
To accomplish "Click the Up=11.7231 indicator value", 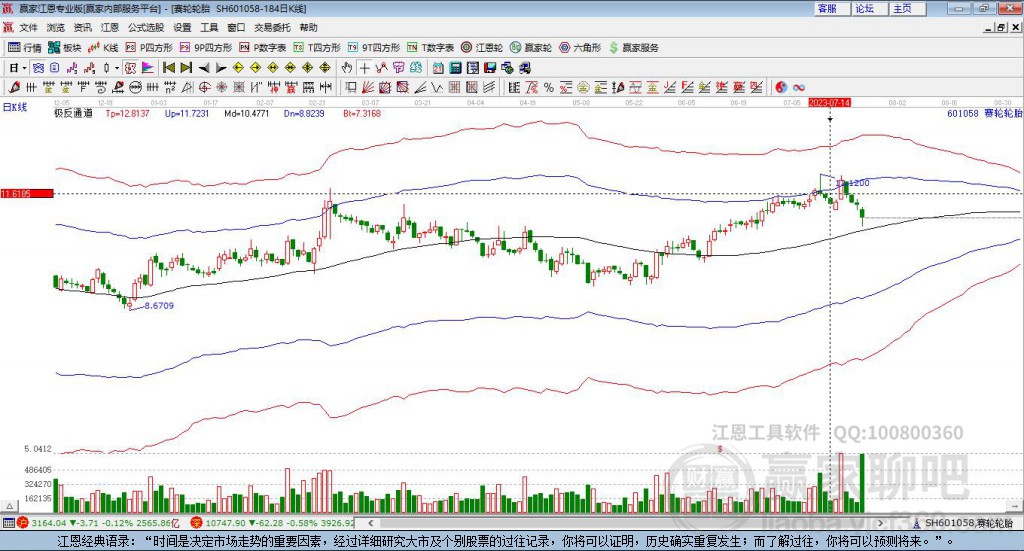I will click(x=187, y=113).
